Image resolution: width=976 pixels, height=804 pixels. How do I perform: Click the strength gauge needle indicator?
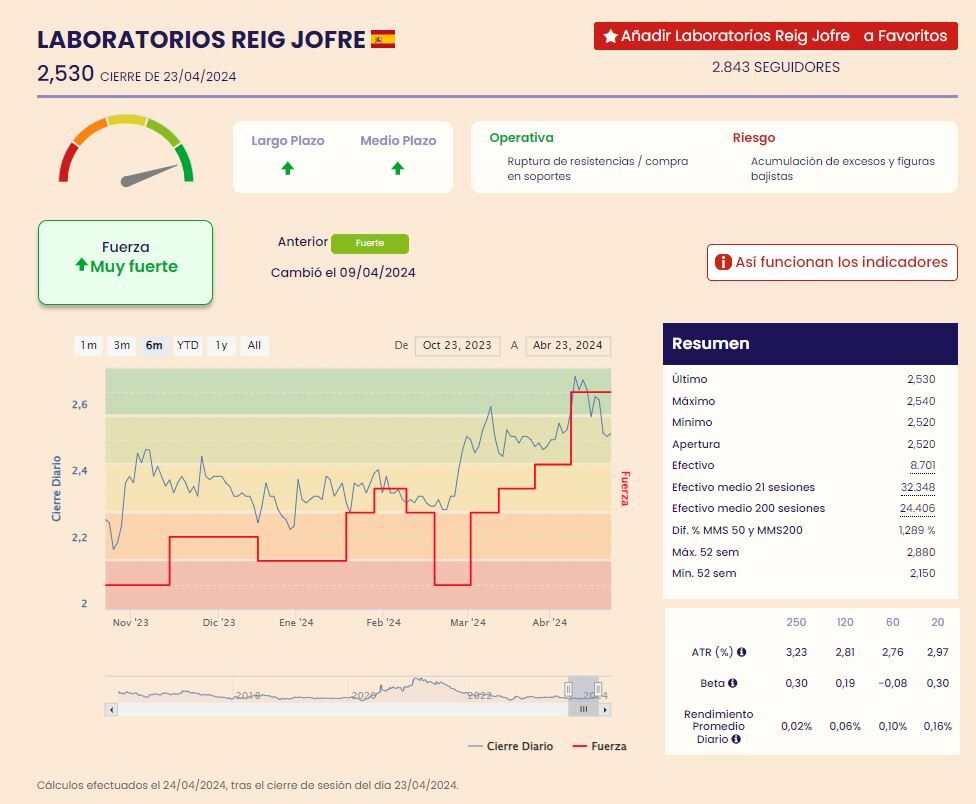[149, 175]
